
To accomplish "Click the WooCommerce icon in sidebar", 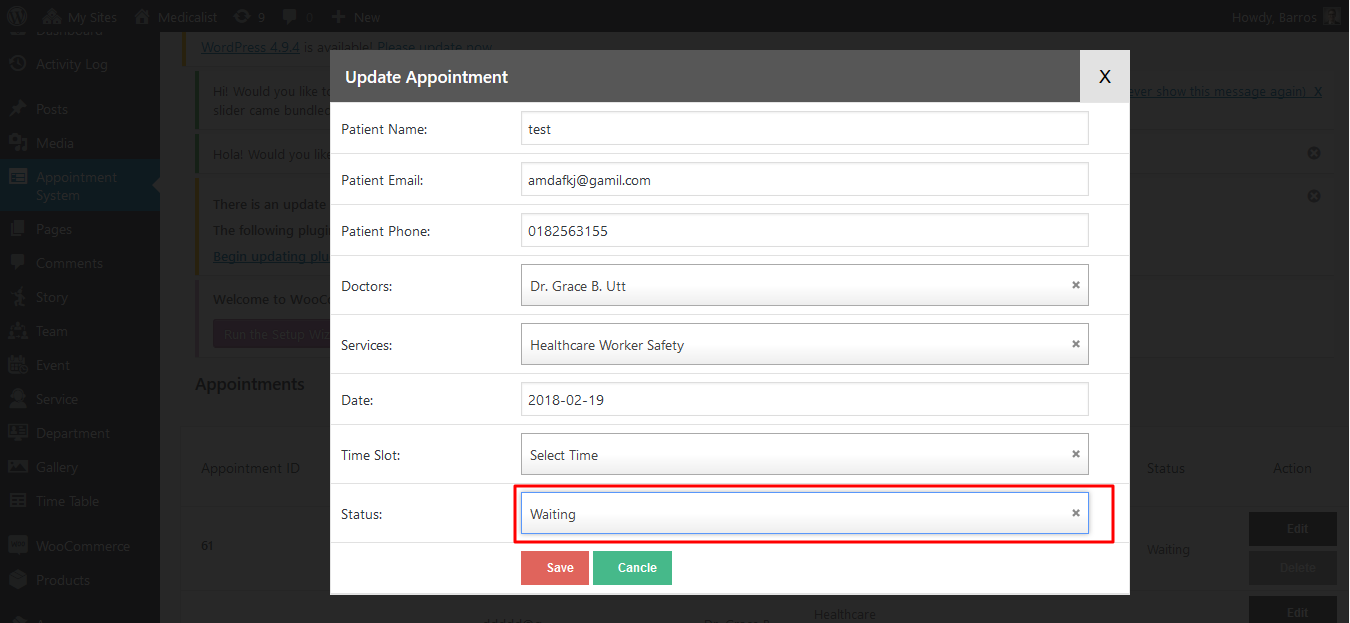I will [x=18, y=546].
